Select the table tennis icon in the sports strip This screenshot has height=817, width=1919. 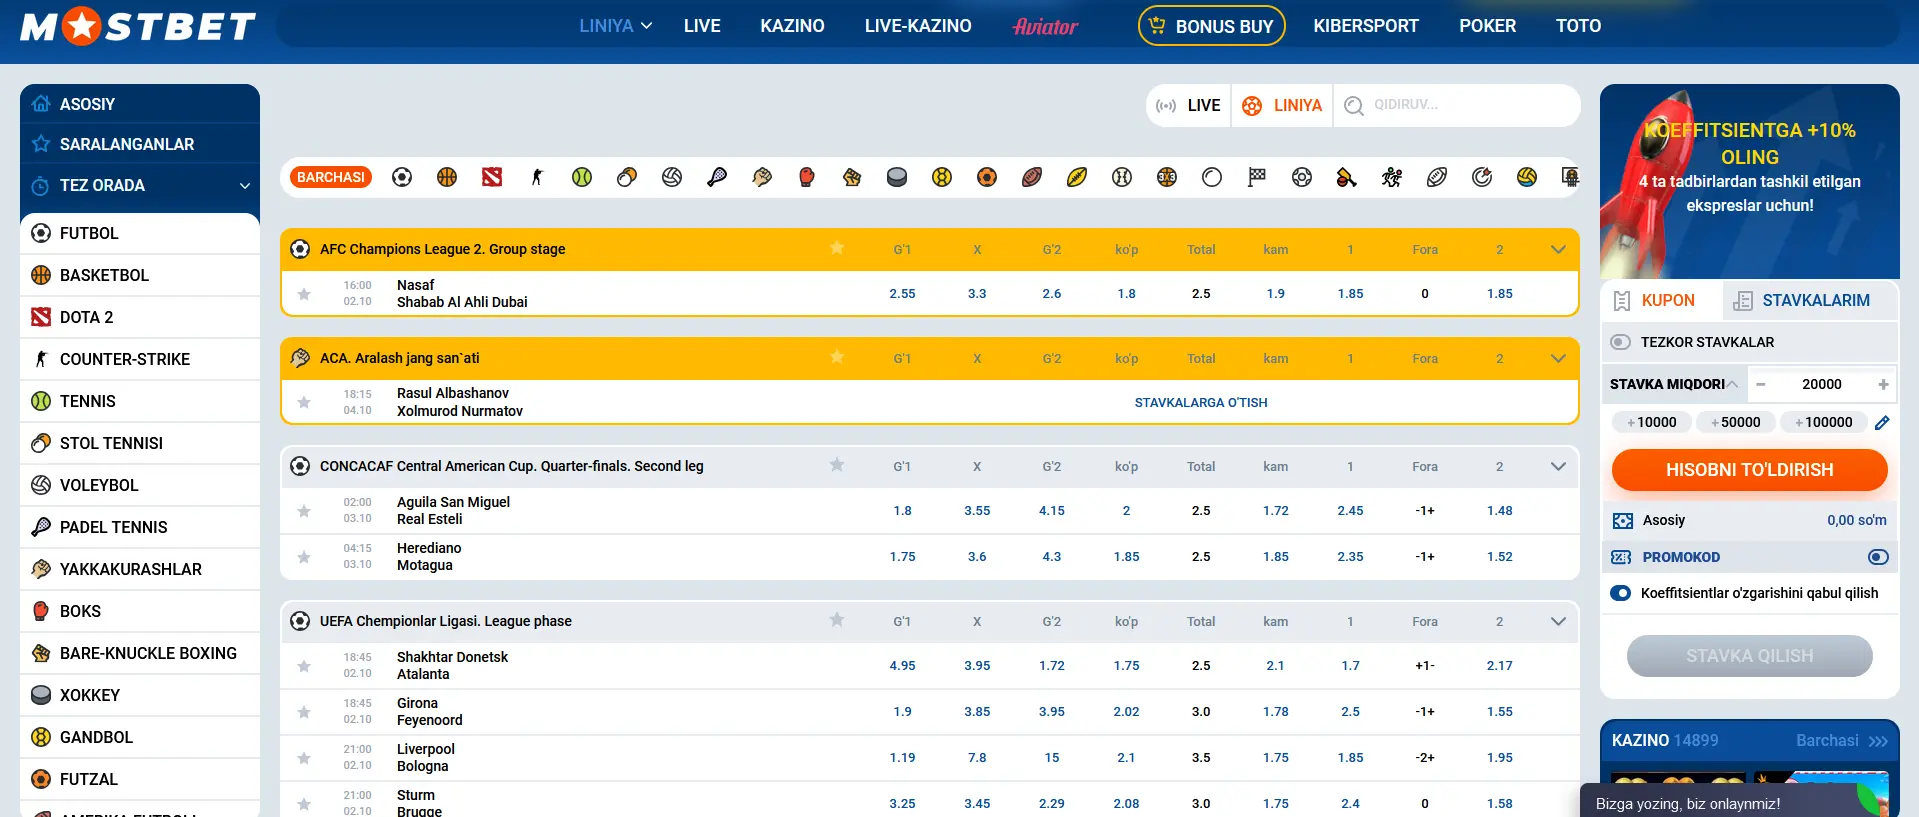[627, 177]
